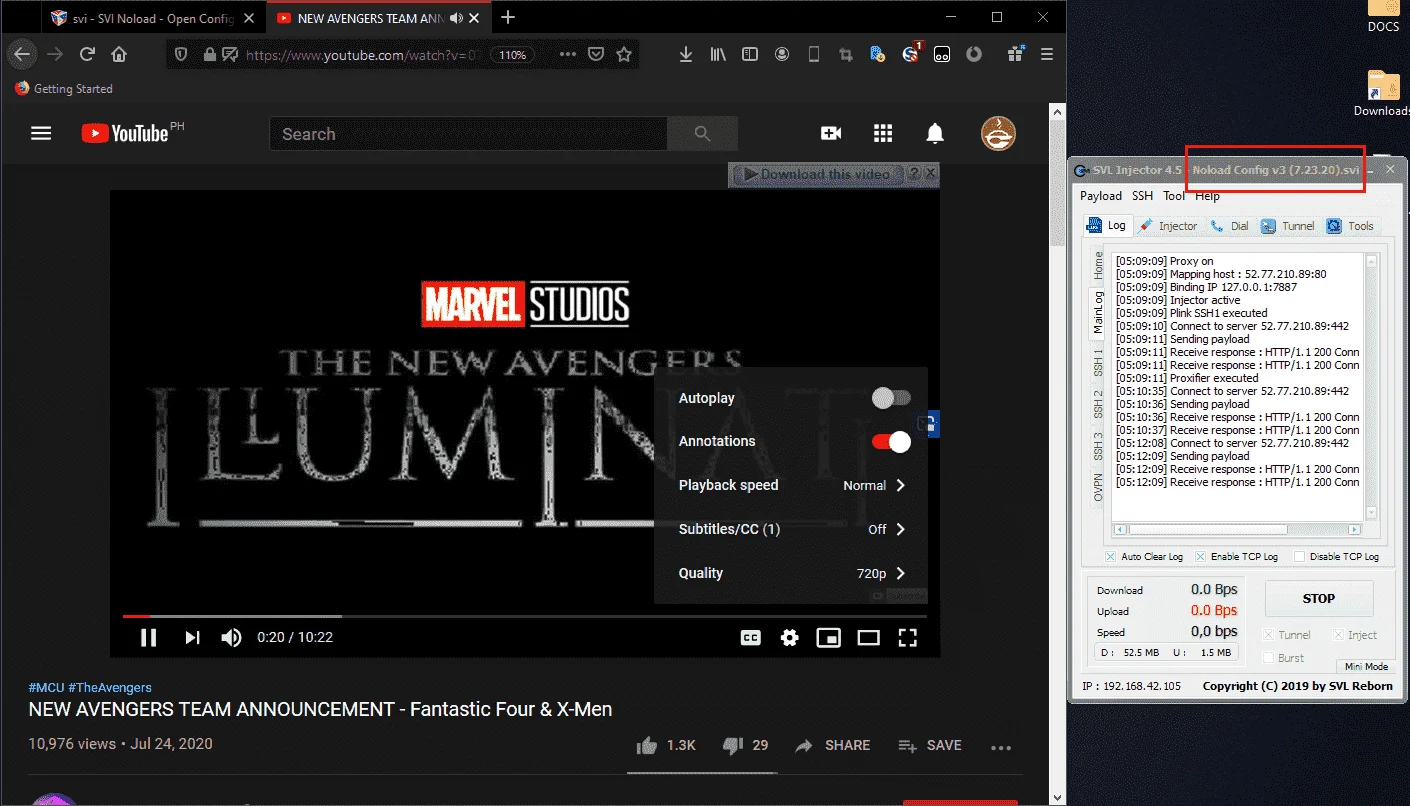Switch to the Injector tab
The height and width of the screenshot is (806, 1410).
[1168, 226]
